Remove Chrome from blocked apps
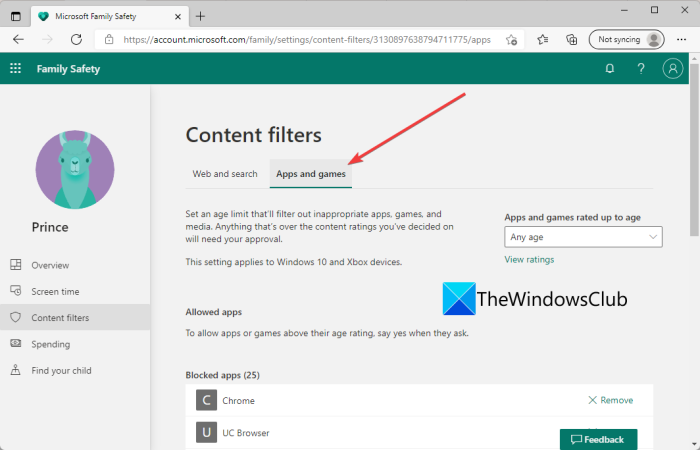This screenshot has width=700, height=450. point(610,400)
